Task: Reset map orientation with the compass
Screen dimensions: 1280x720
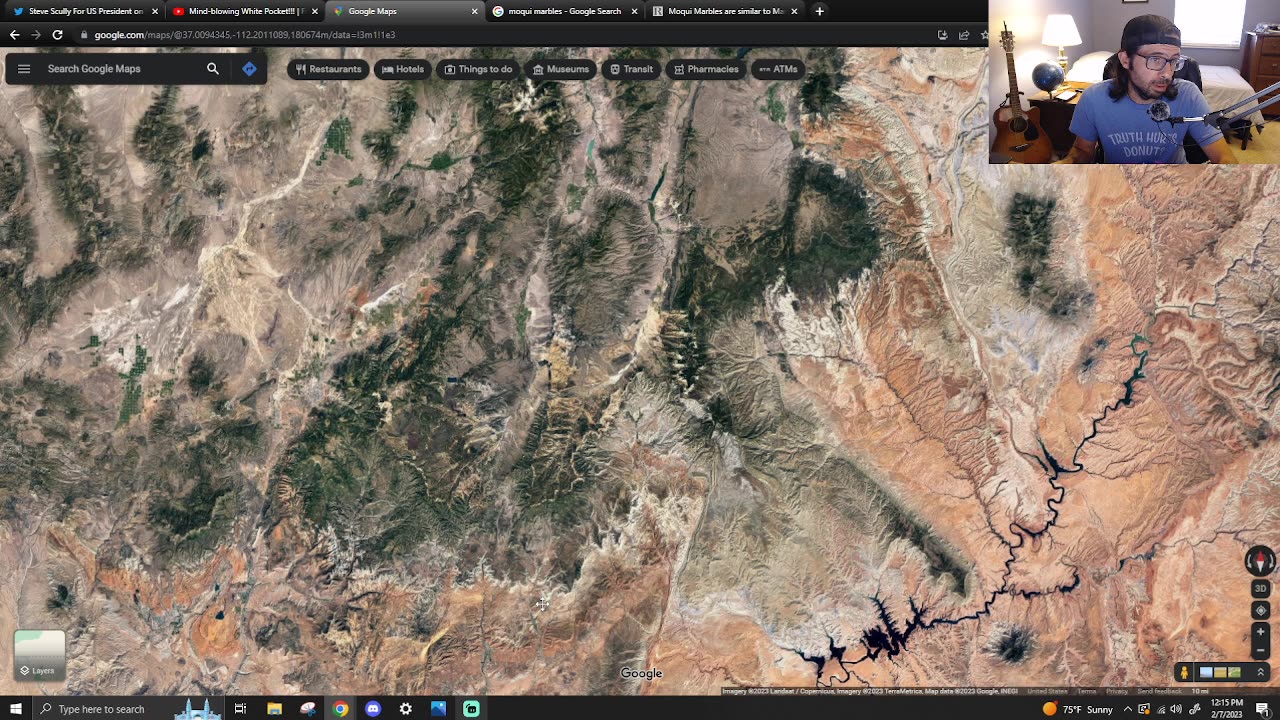Action: coord(1260,561)
